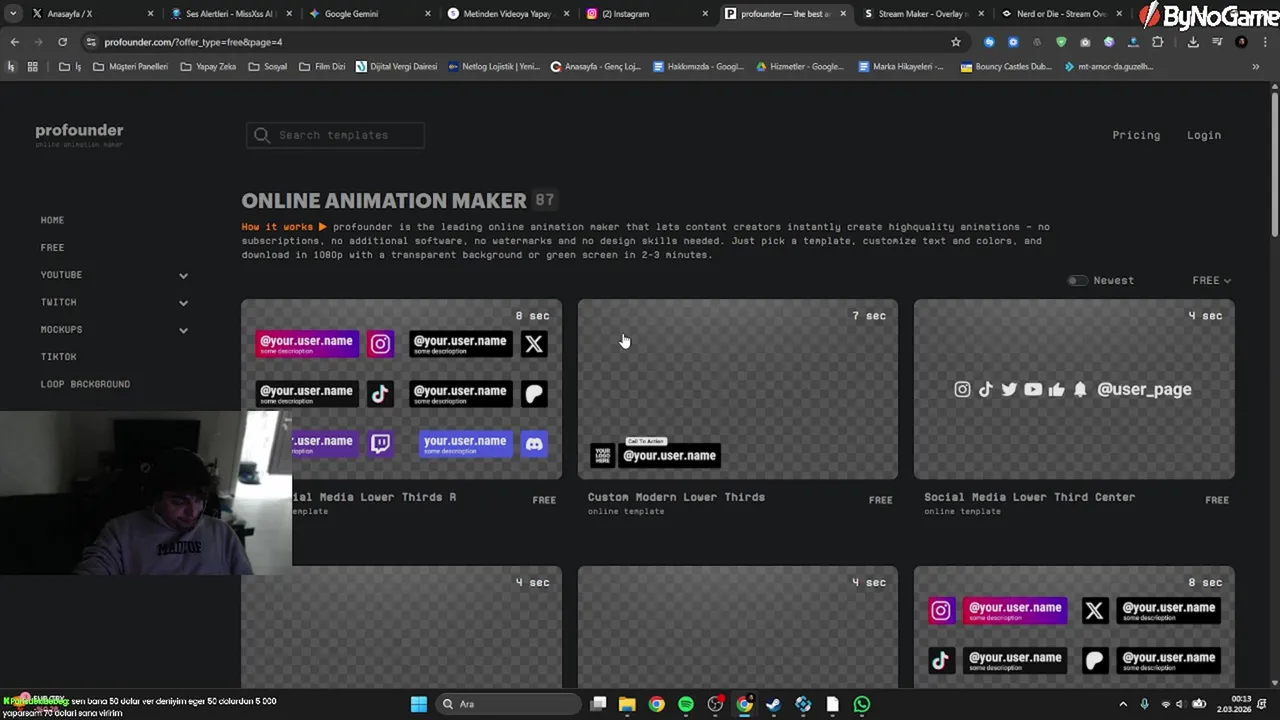Expand the MOCKUPS sidebar chevron
The image size is (1280, 720).
coord(183,329)
